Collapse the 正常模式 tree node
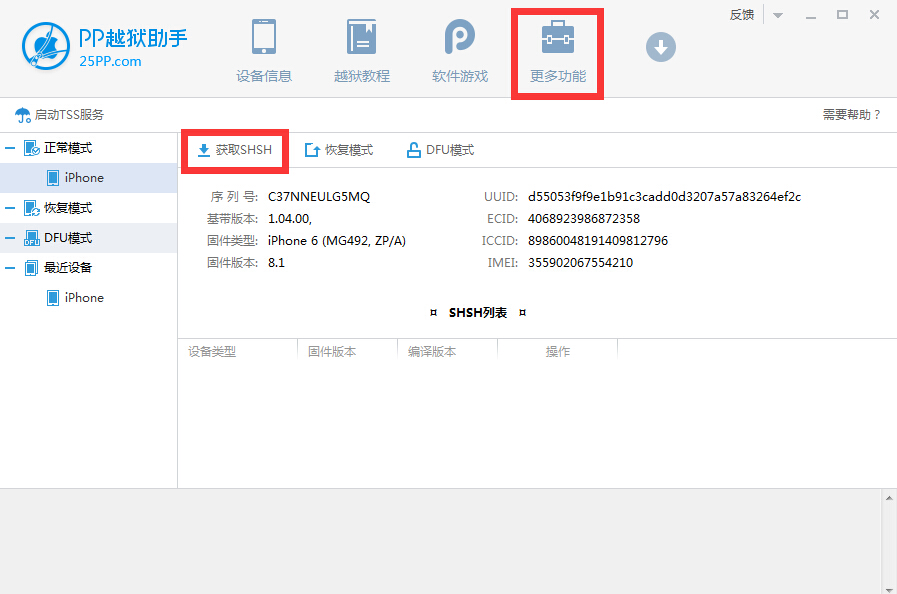The width and height of the screenshot is (897, 594). [10, 148]
